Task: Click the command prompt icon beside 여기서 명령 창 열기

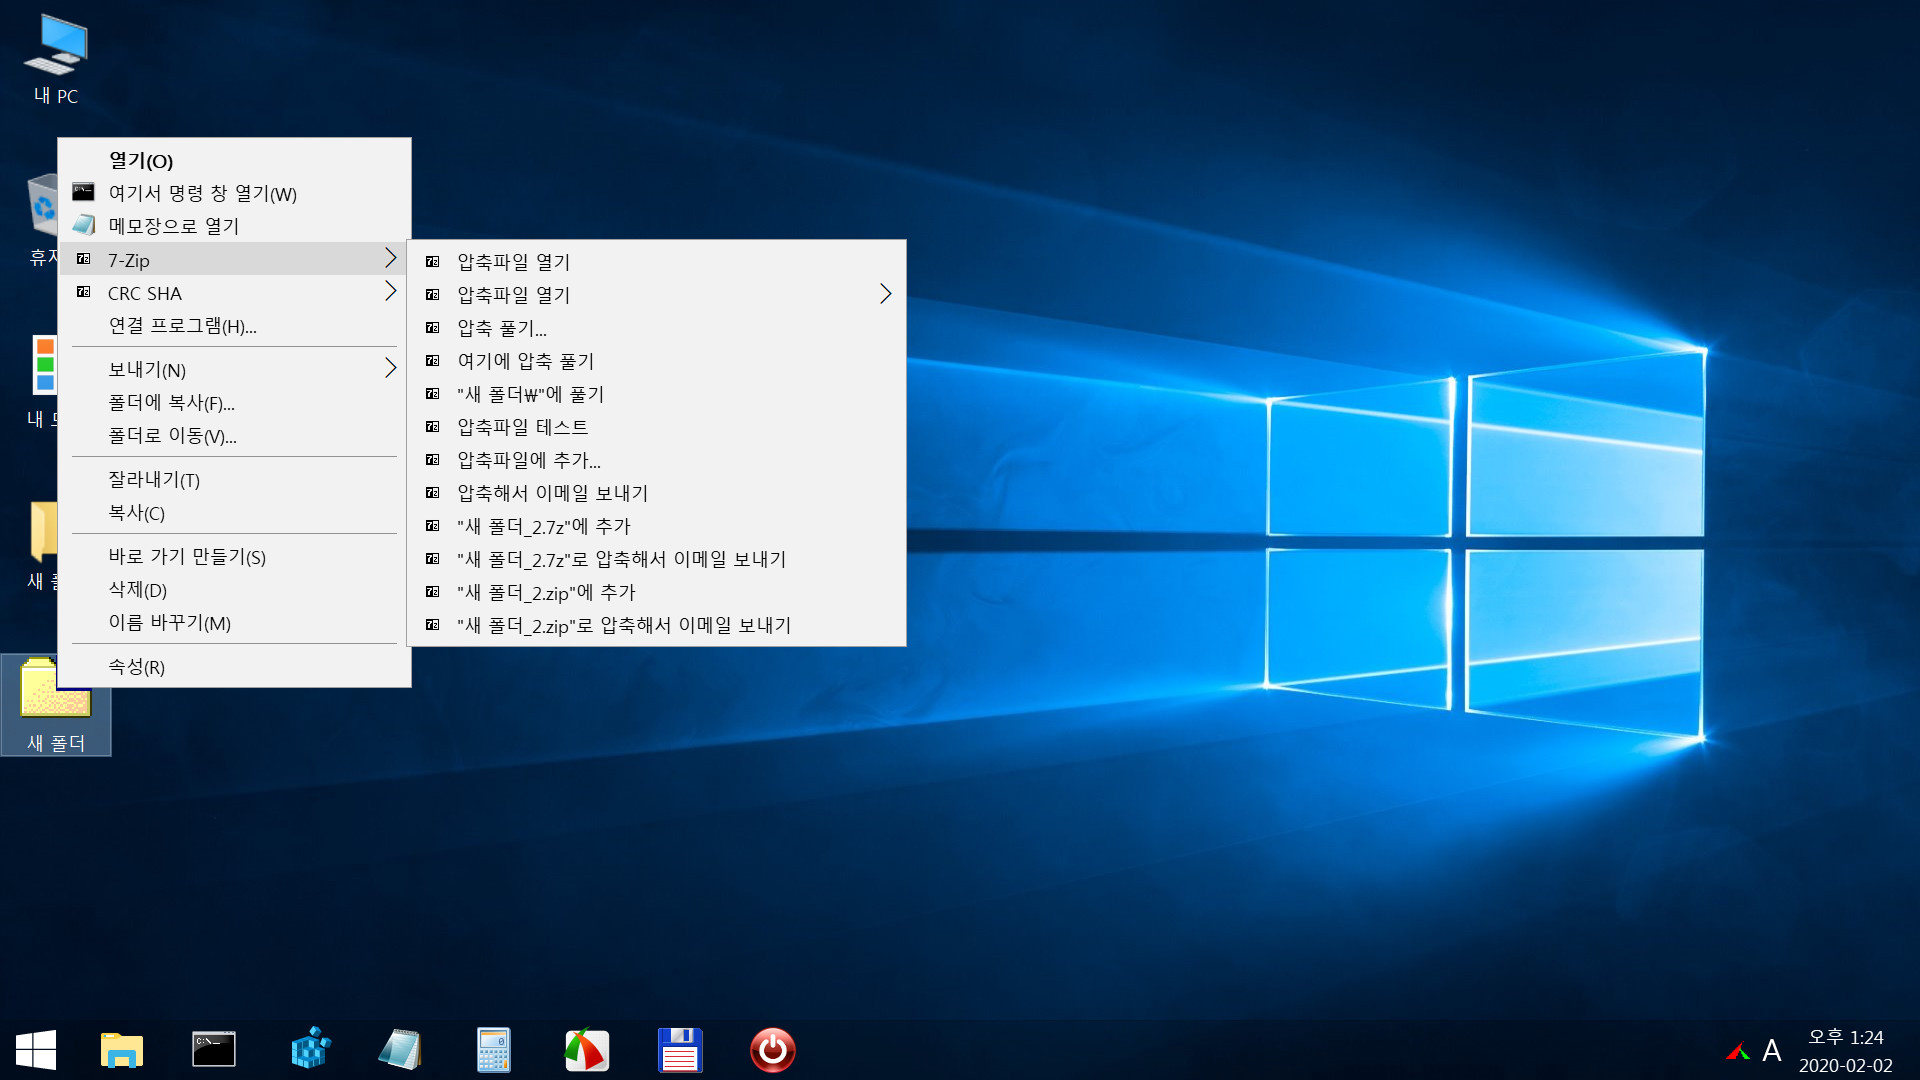Action: point(84,192)
